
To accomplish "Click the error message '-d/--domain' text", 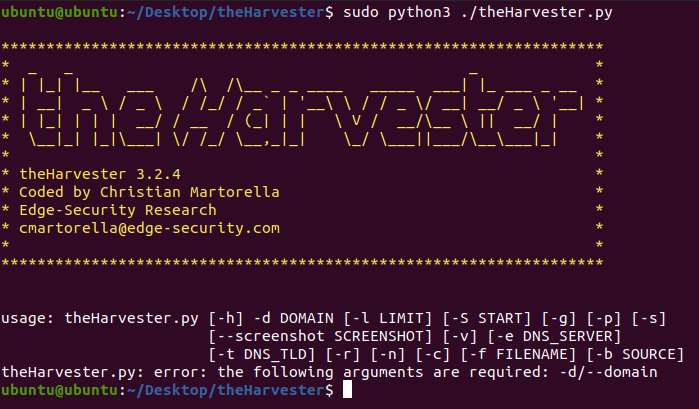I will click(x=608, y=372).
